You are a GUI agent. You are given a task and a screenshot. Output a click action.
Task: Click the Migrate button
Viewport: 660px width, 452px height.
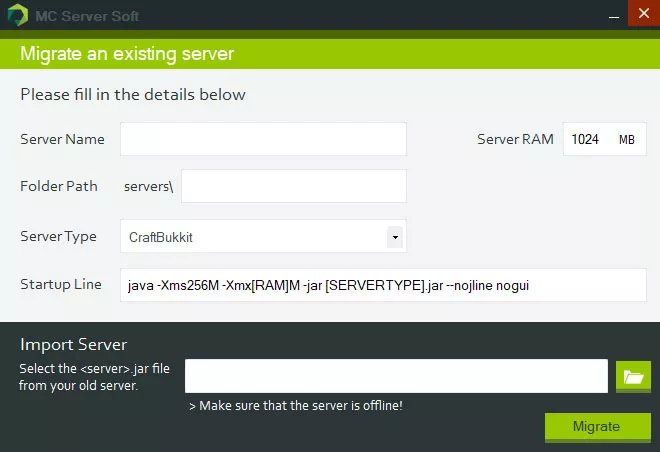click(x=598, y=427)
